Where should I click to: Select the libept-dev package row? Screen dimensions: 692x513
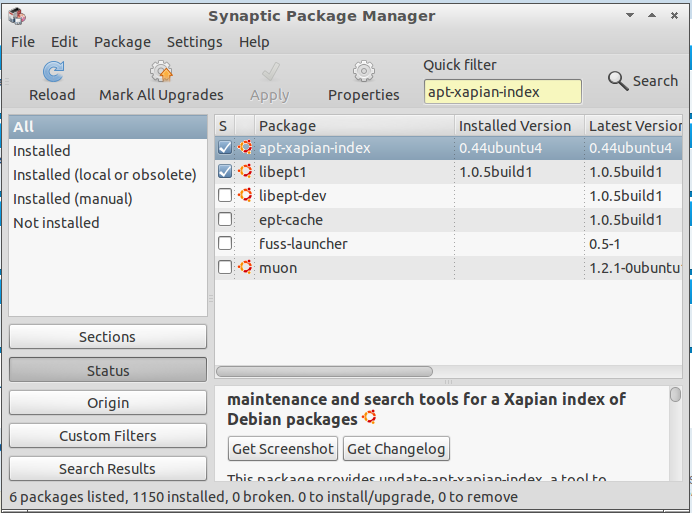(x=448, y=195)
